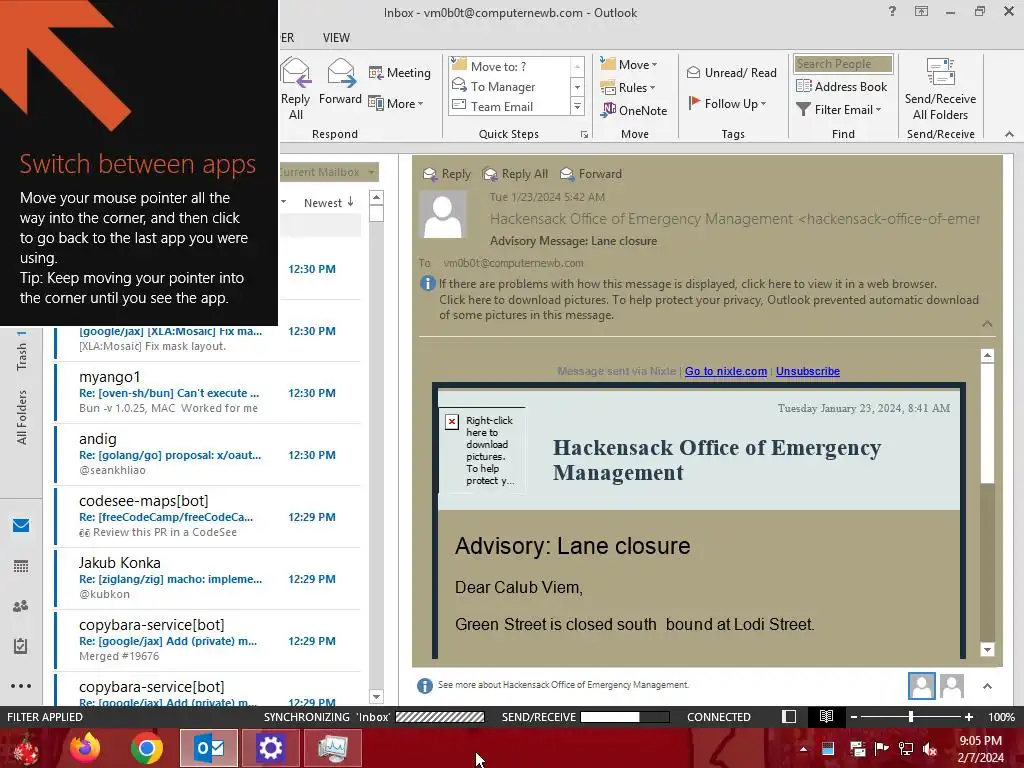Click Forward in the reading pane

(591, 174)
